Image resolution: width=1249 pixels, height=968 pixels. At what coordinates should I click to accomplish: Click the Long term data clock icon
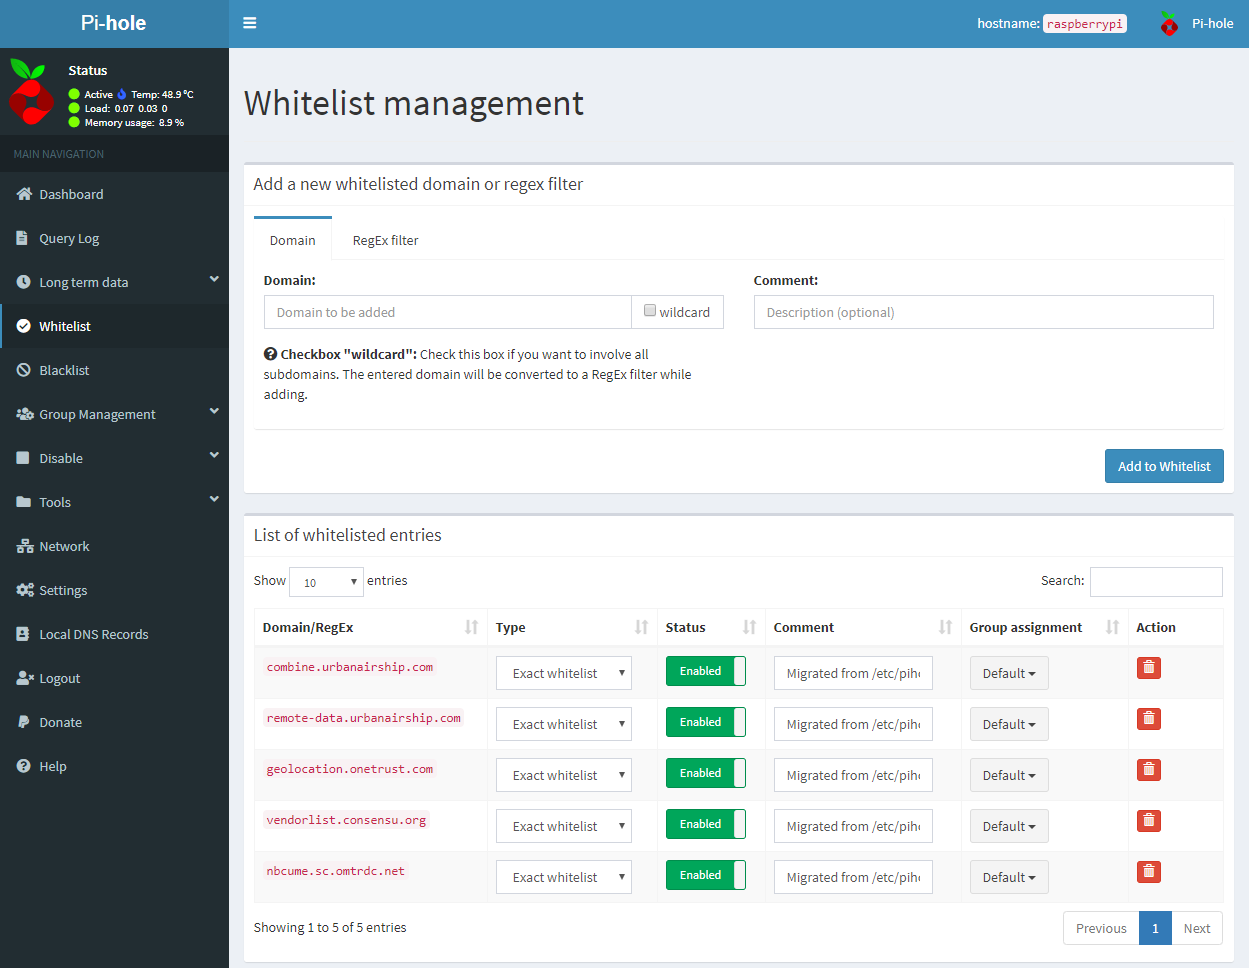[24, 282]
